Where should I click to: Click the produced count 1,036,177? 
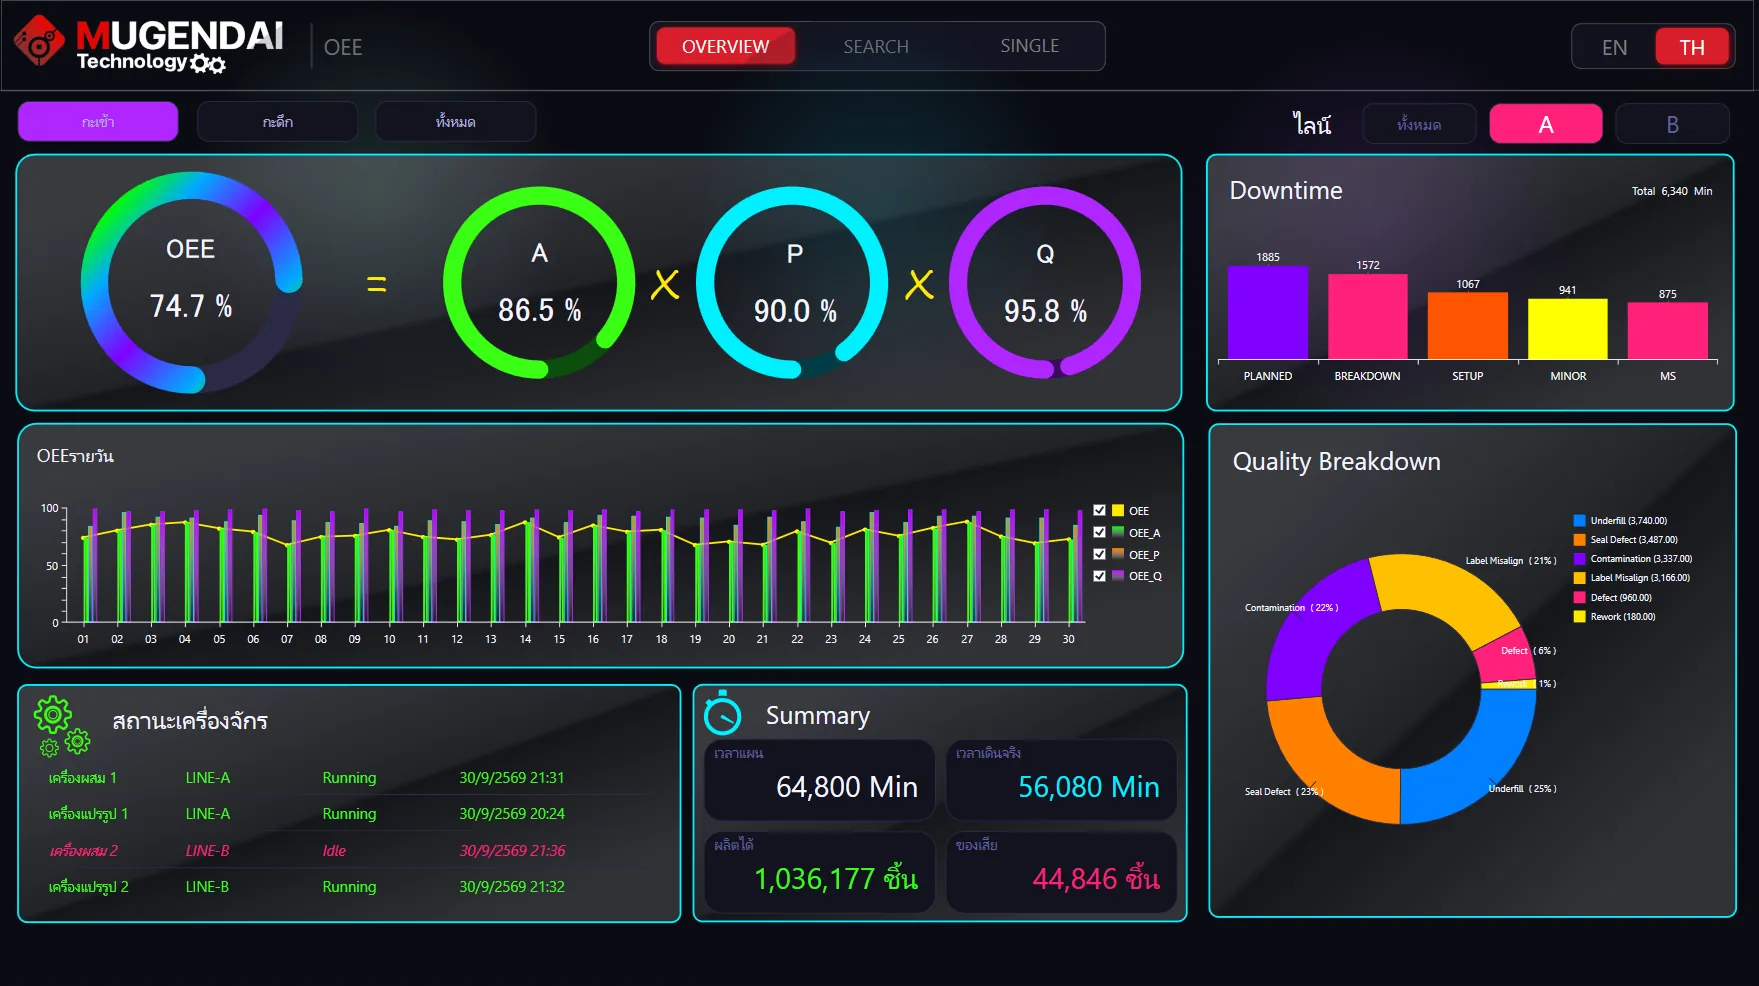point(815,879)
